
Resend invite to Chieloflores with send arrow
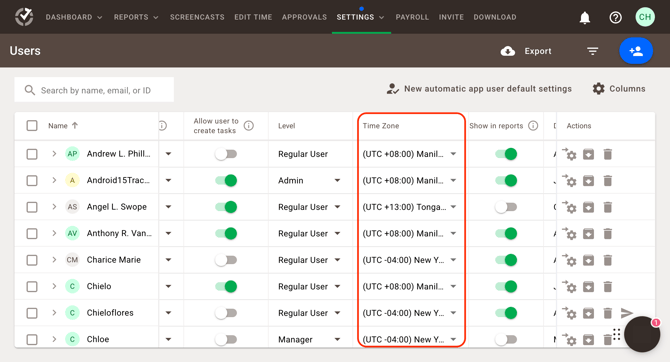(x=626, y=313)
